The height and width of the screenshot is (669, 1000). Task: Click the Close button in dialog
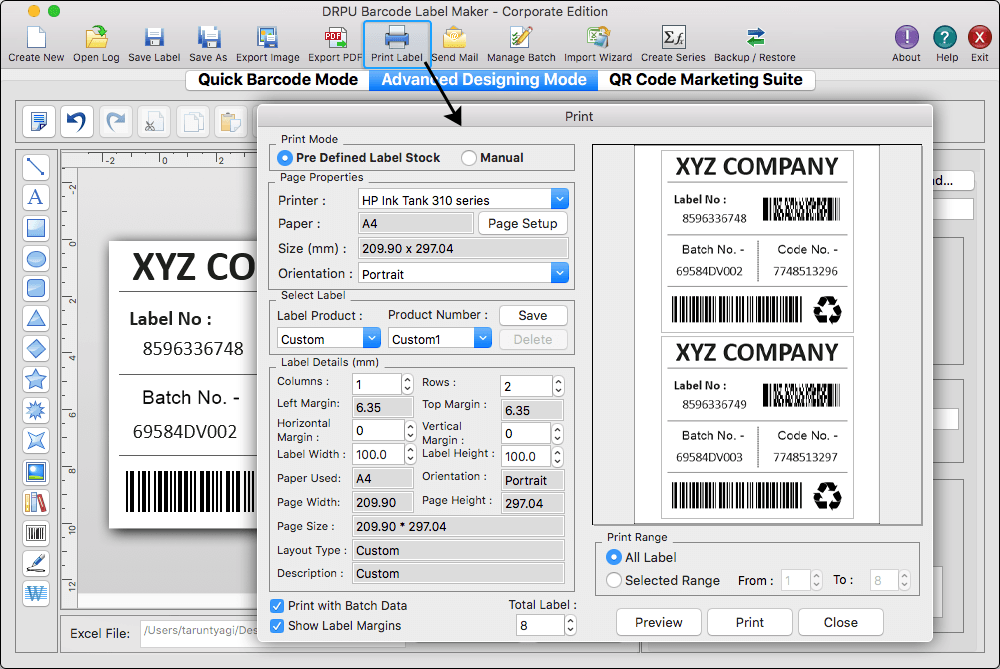click(840, 622)
